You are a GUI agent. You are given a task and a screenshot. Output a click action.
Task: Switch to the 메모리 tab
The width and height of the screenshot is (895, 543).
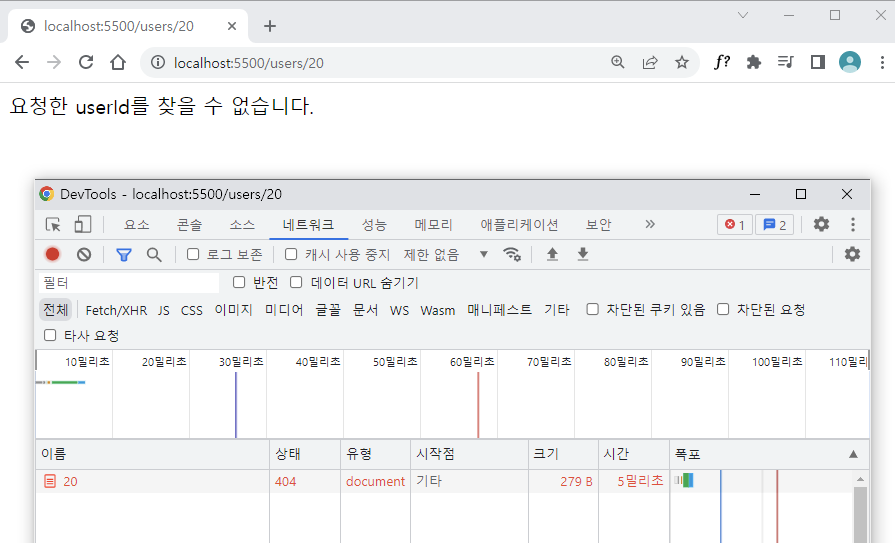tap(433, 225)
